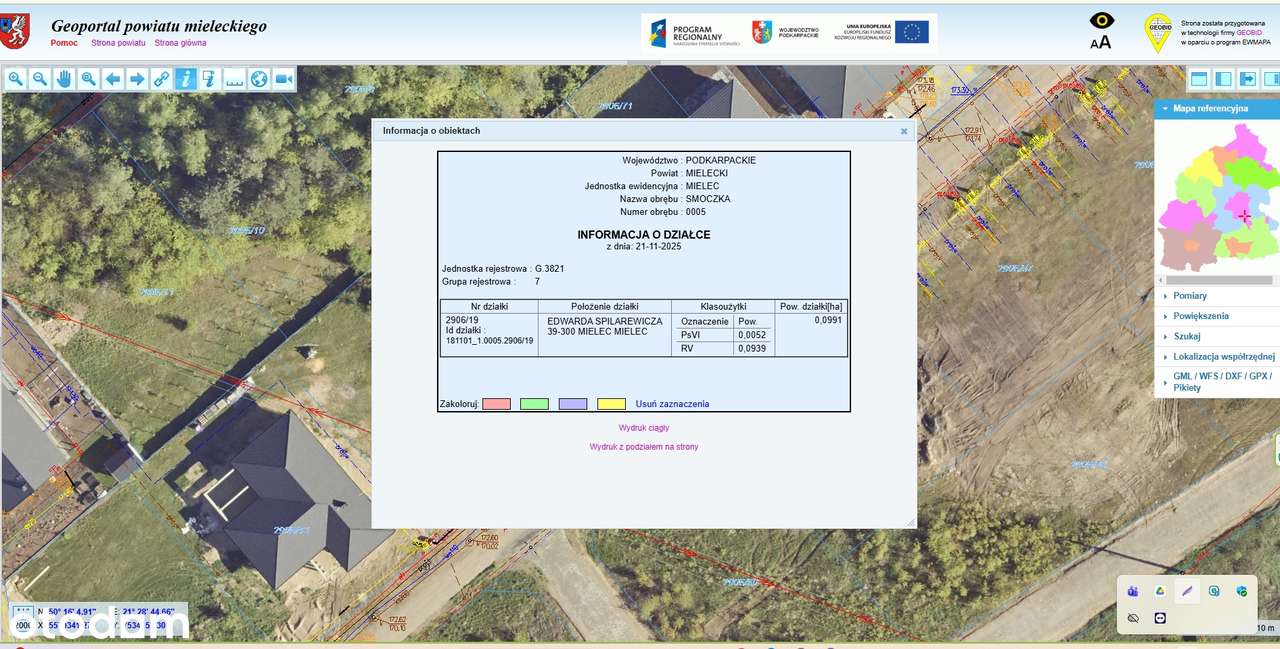This screenshot has width=1280, height=649.
Task: Open Microsoft Teams from the tray popup
Action: click(x=1133, y=591)
